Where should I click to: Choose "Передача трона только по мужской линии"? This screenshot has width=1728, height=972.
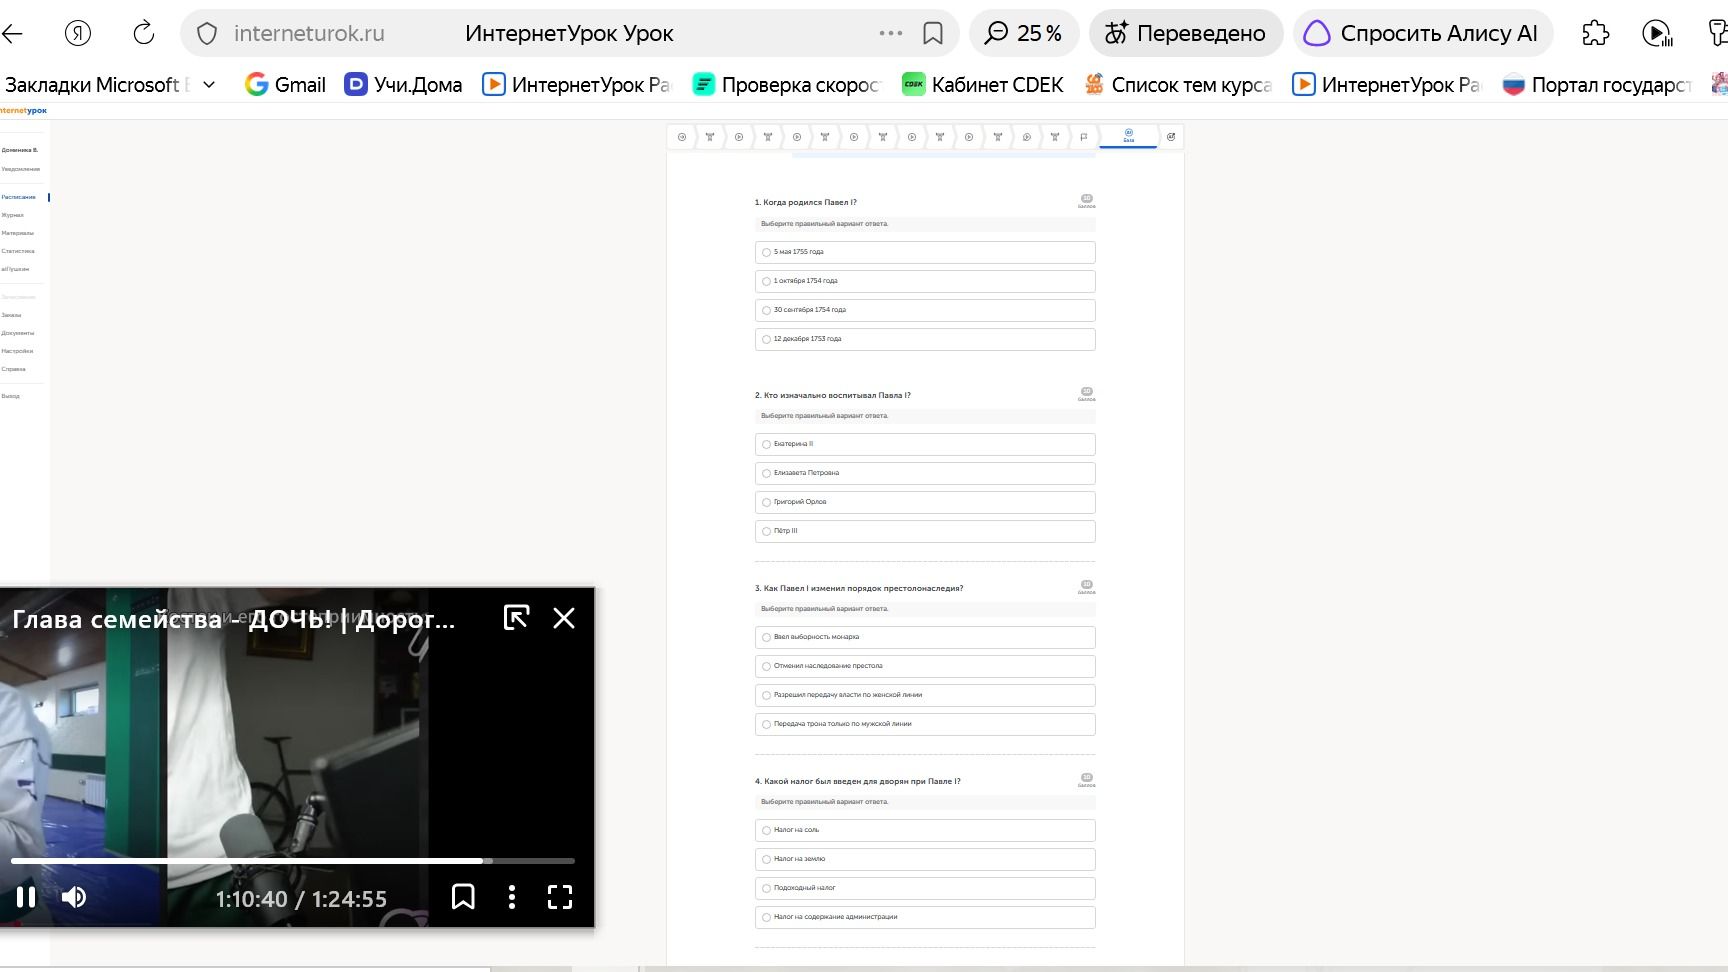925,724
